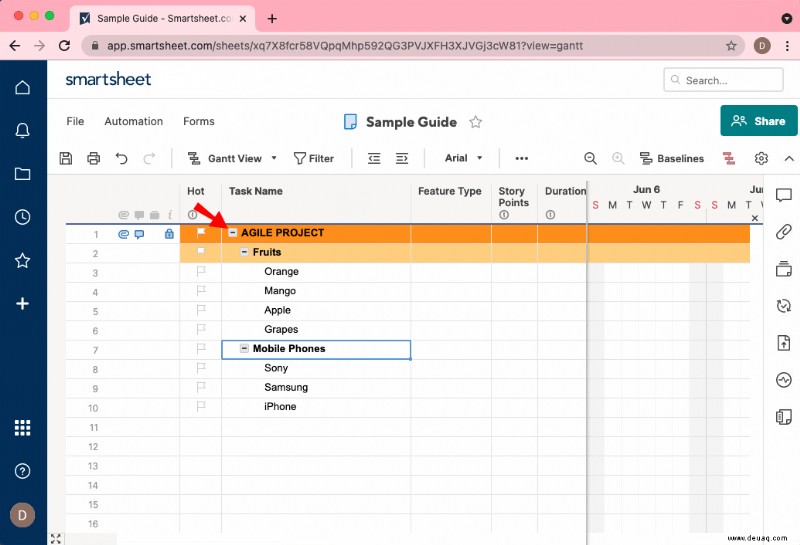Collapse the Mobile Phones group
Viewport: 800px width, 545px height.
click(x=244, y=348)
